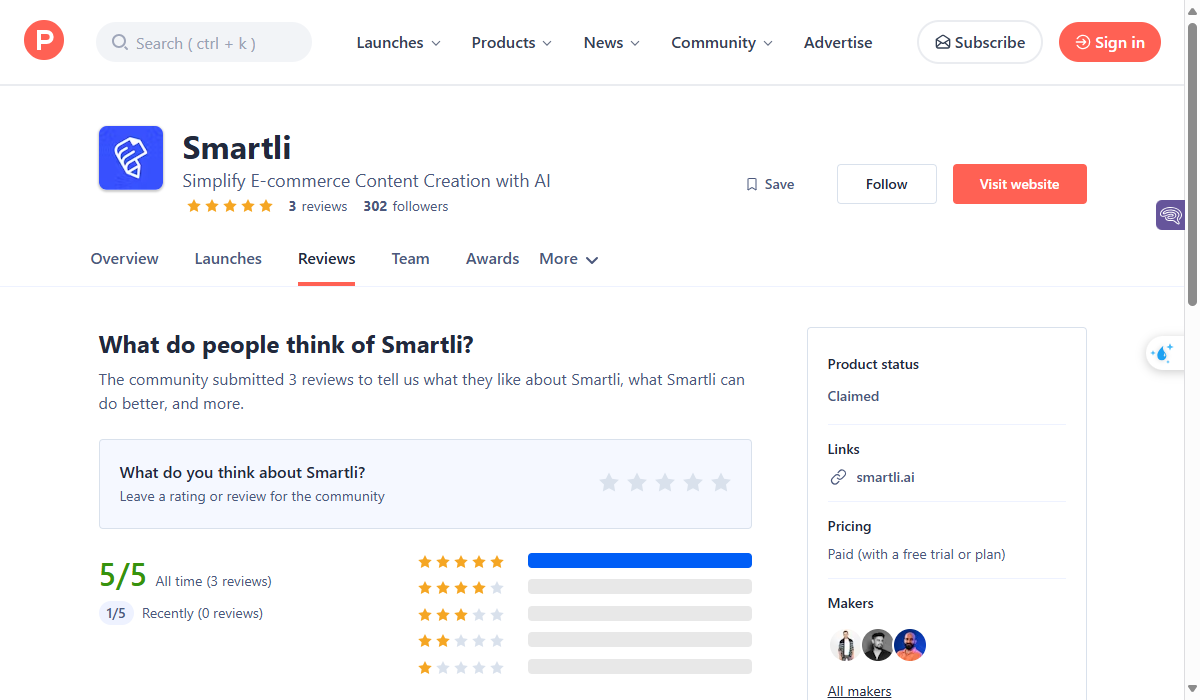Viewport: 1200px width, 700px height.
Task: Click the Smartli product logo thumbnail
Action: 131,158
